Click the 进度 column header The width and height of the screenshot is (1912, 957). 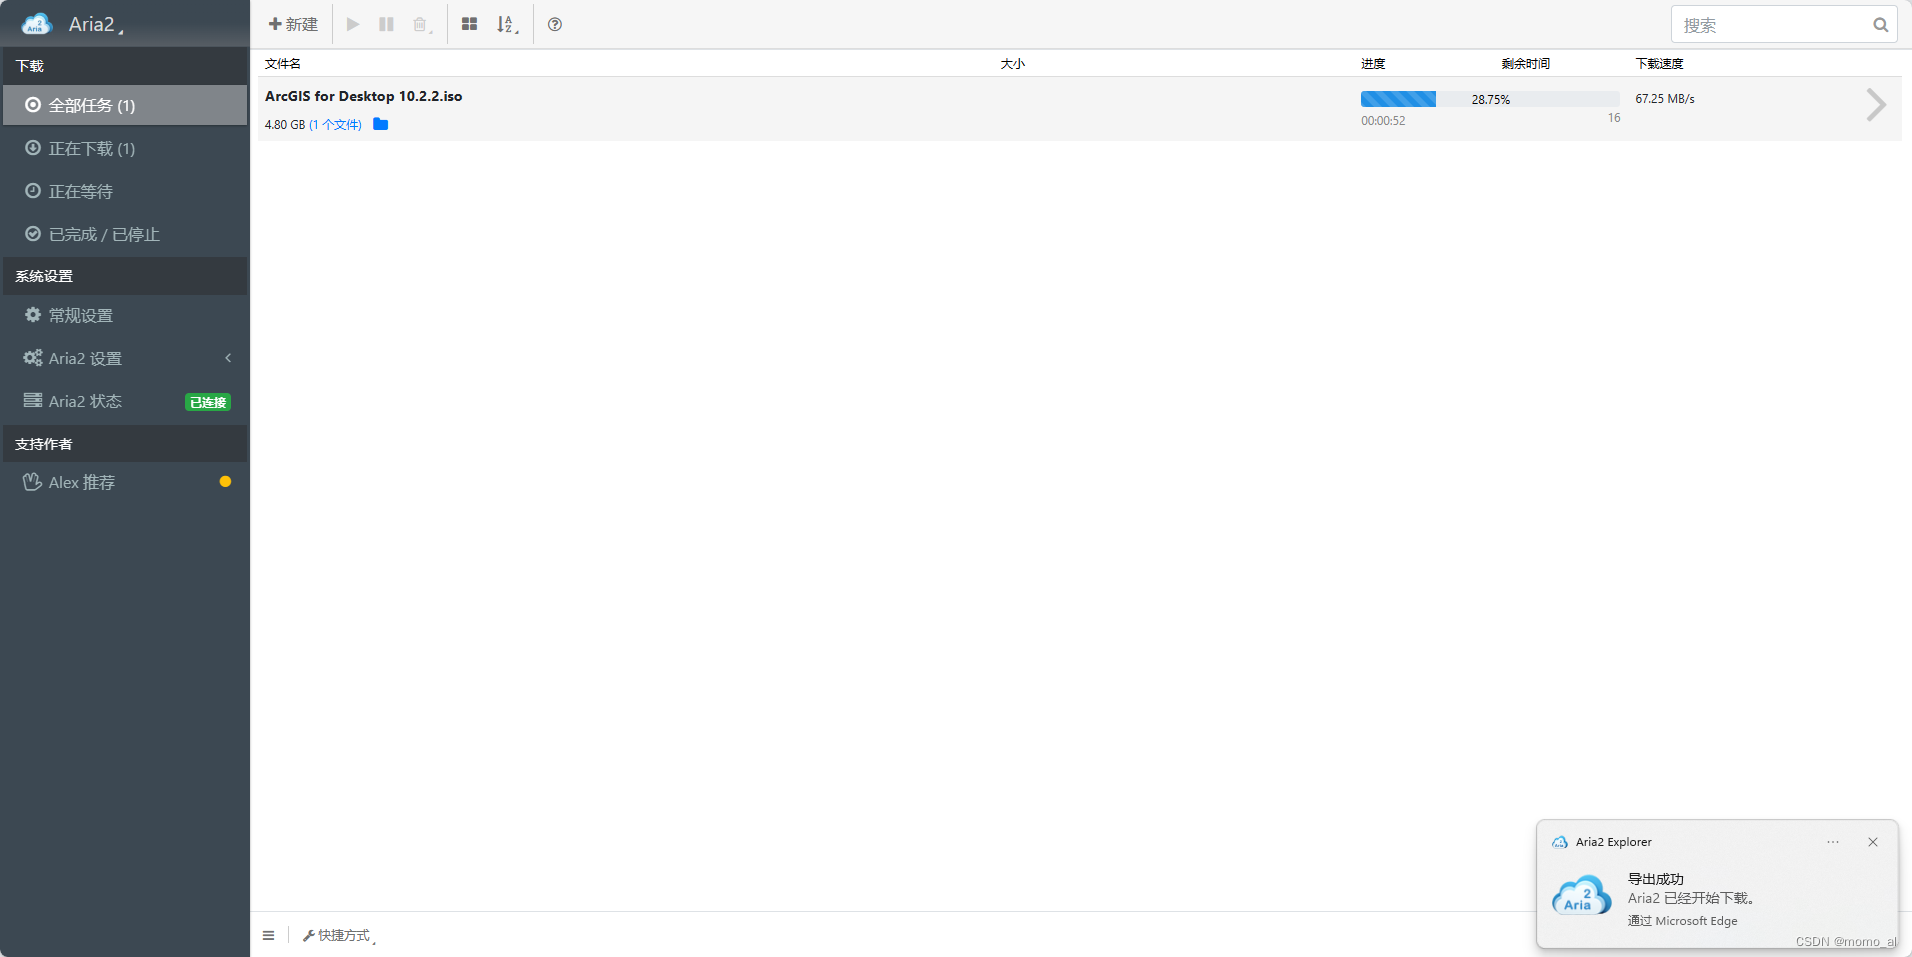pyautogui.click(x=1373, y=63)
